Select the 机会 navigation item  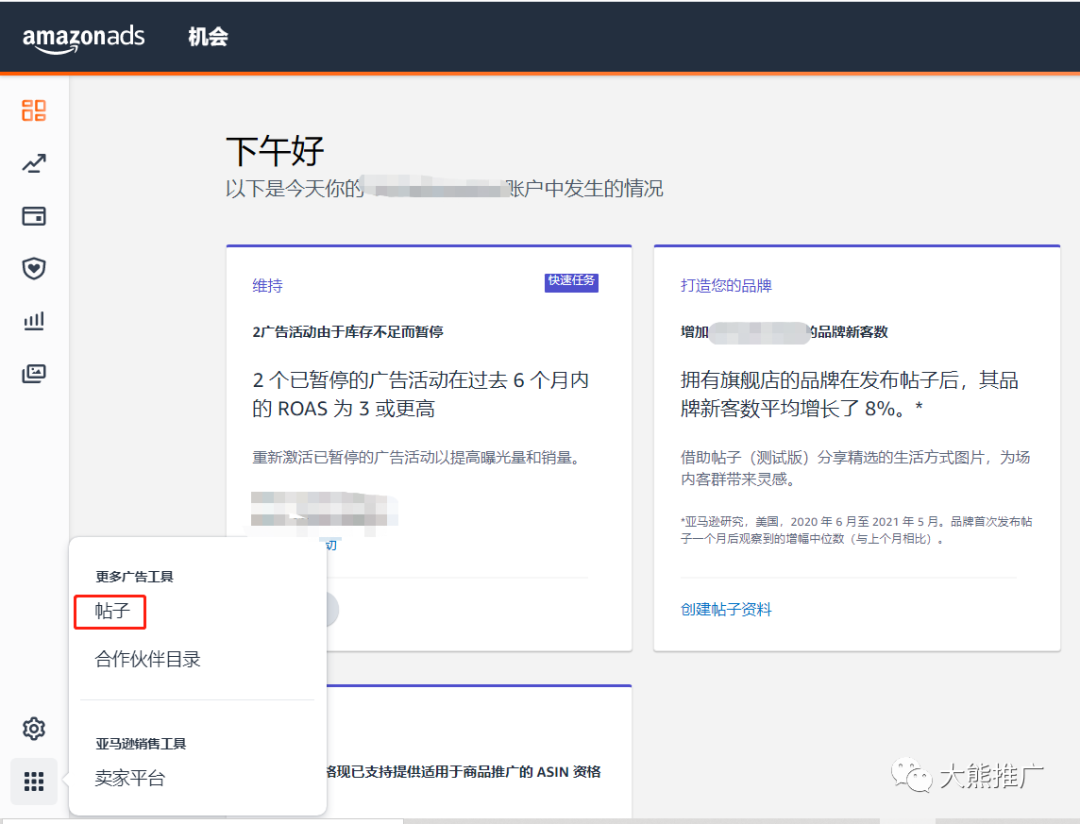click(x=207, y=37)
